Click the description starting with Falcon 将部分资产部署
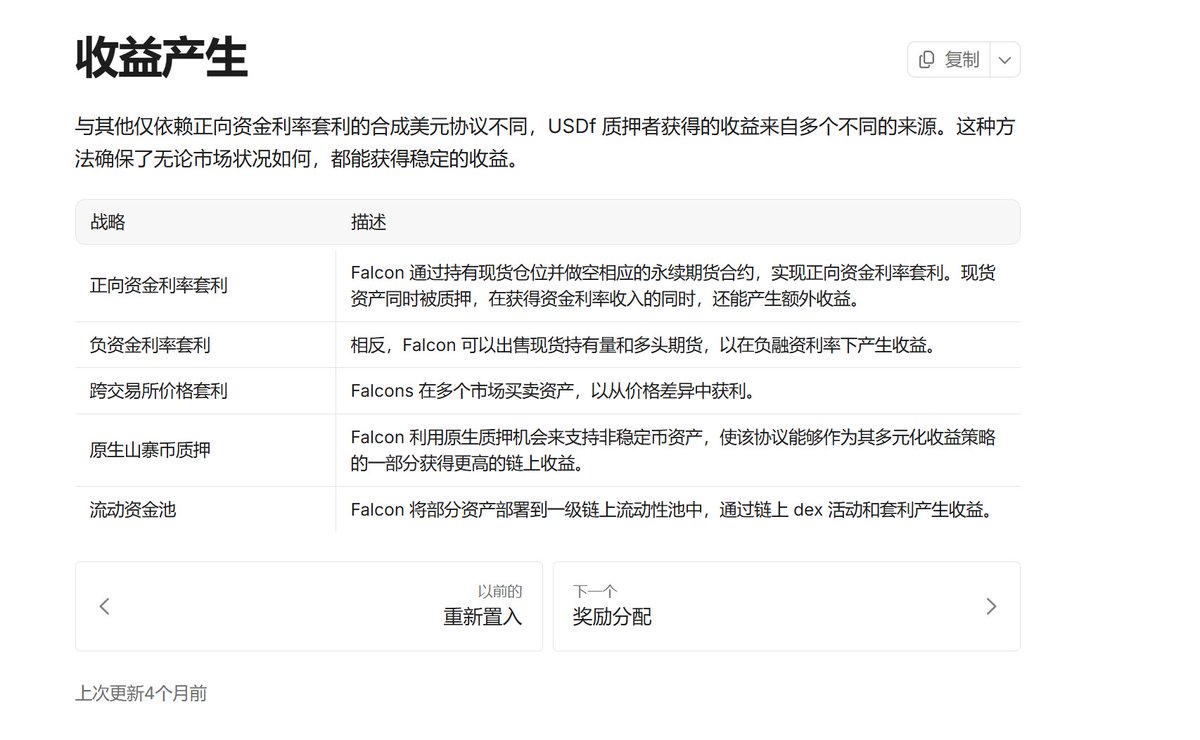 click(x=675, y=510)
